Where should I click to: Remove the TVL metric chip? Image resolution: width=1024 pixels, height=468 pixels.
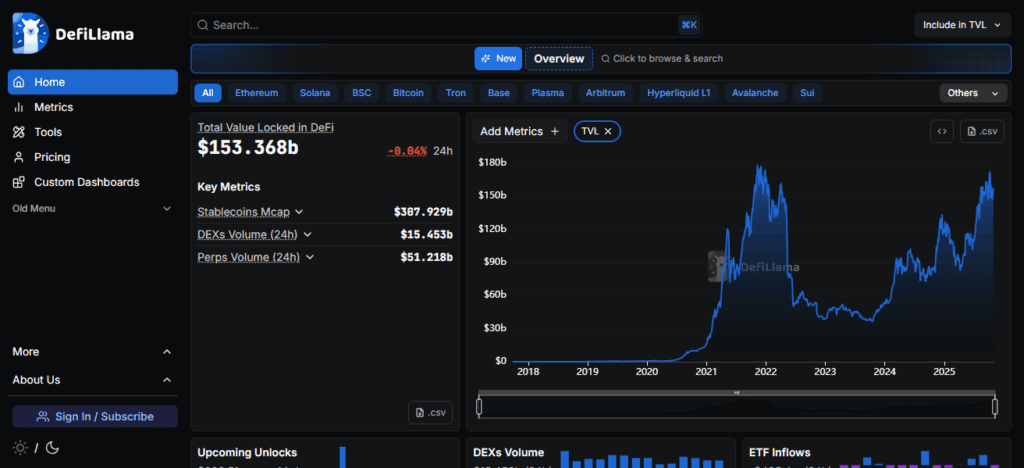point(608,131)
